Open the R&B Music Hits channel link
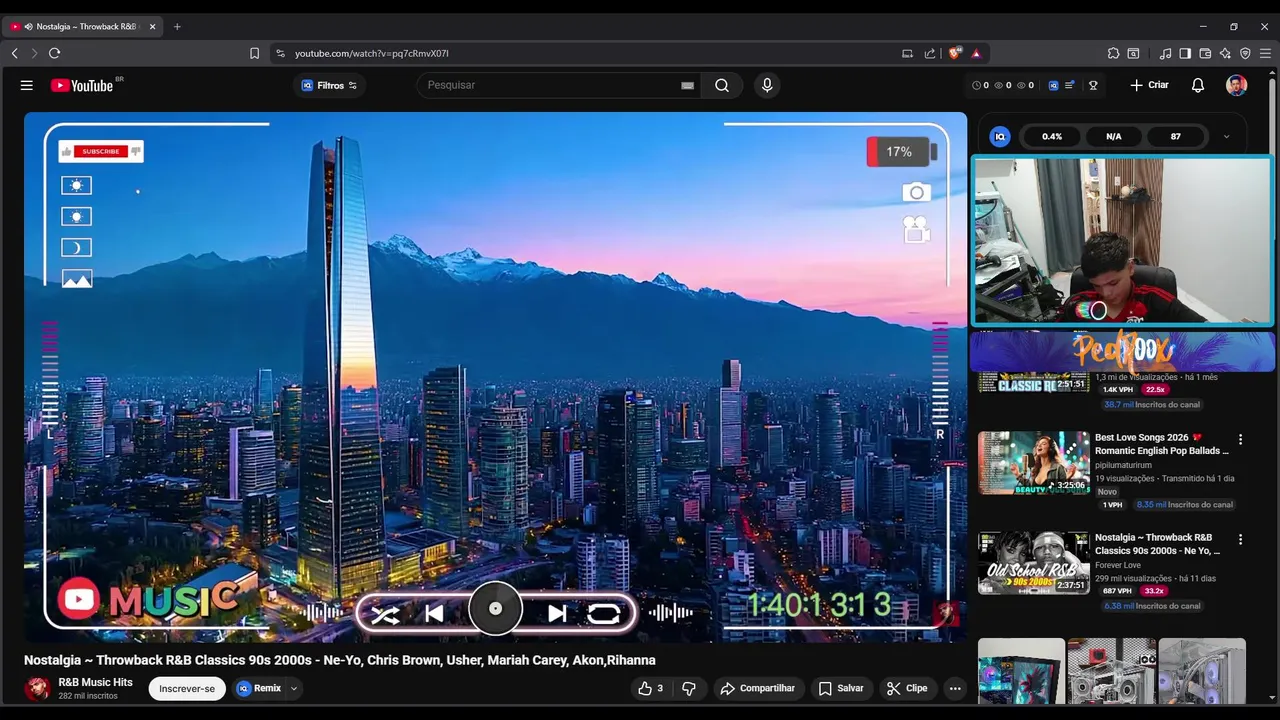This screenshot has width=1280, height=720. 95,682
